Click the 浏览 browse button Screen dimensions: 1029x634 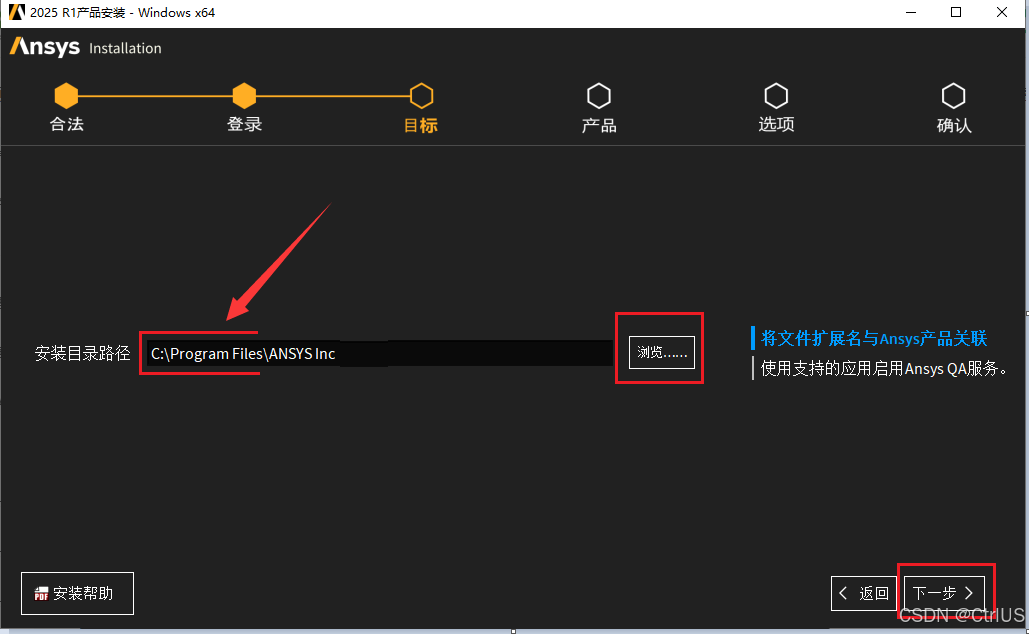tap(662, 352)
